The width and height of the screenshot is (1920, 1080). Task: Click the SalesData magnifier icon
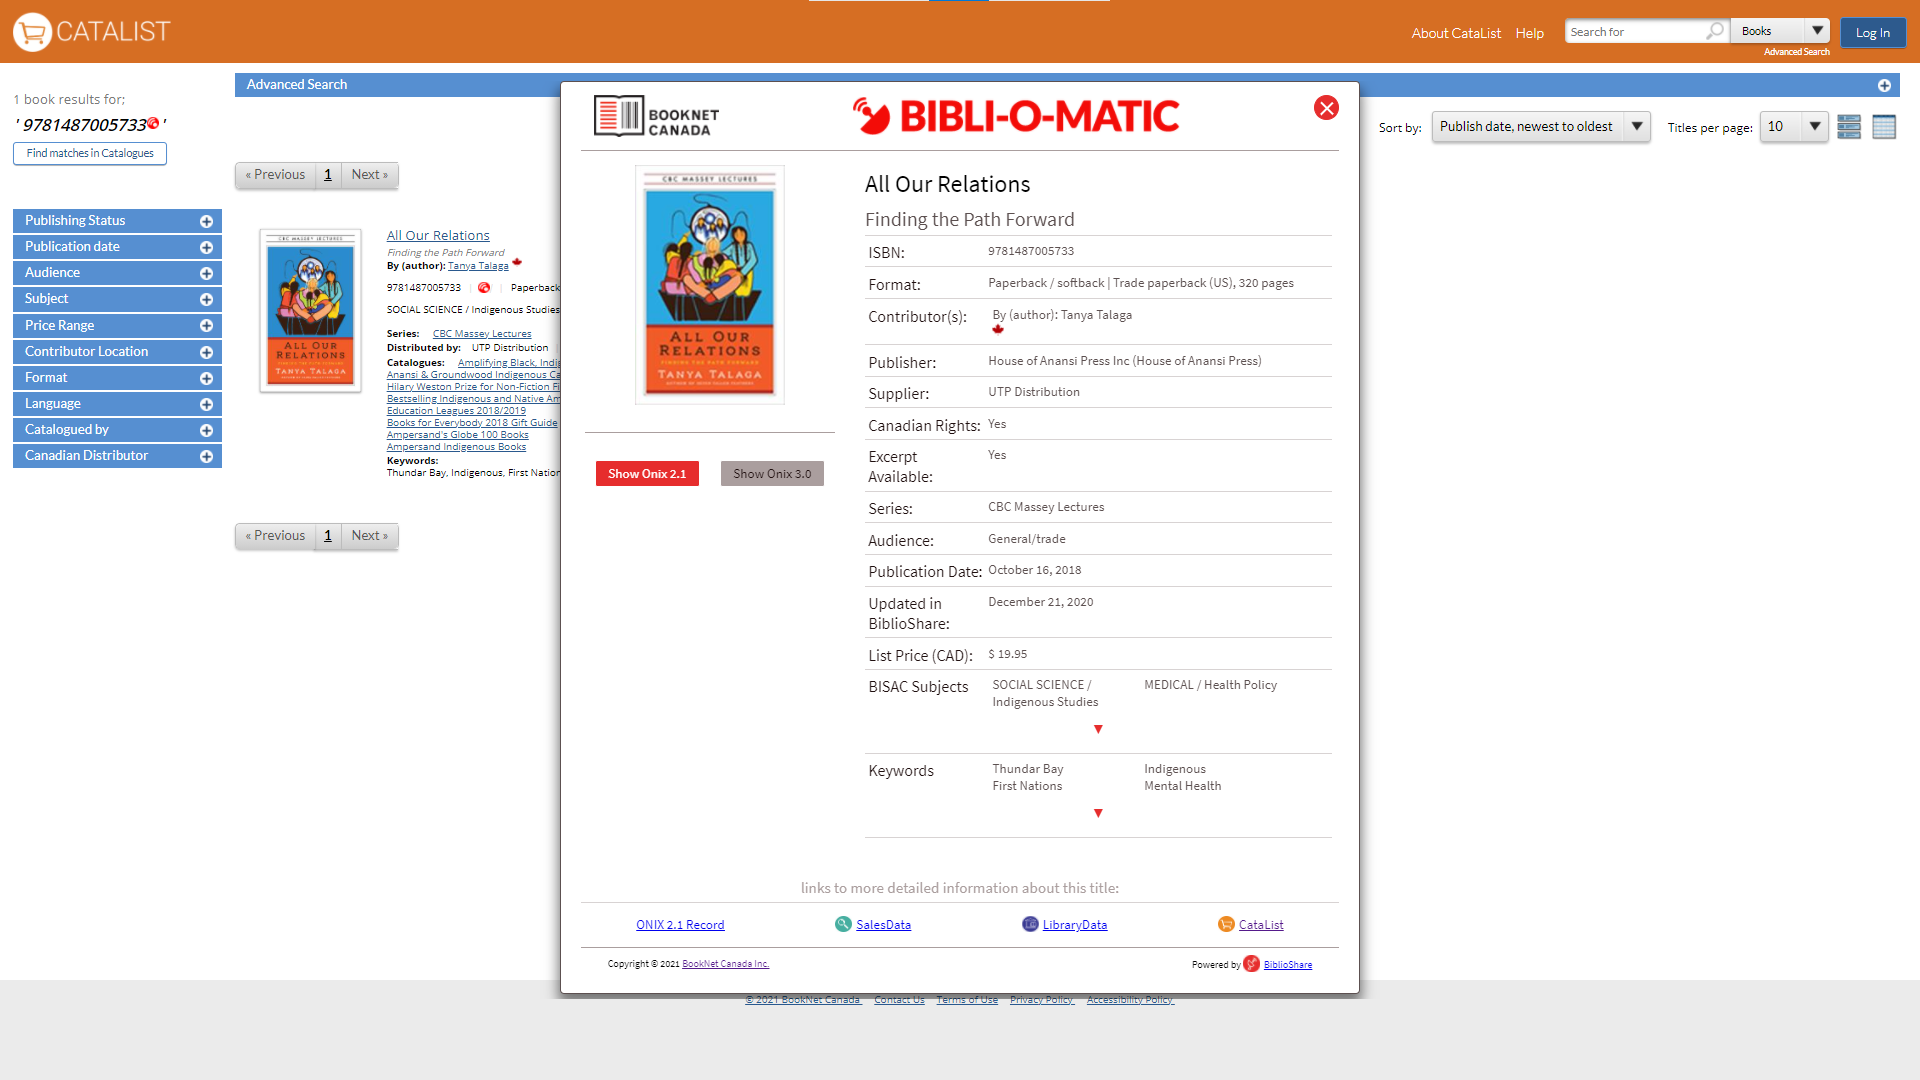pos(843,924)
